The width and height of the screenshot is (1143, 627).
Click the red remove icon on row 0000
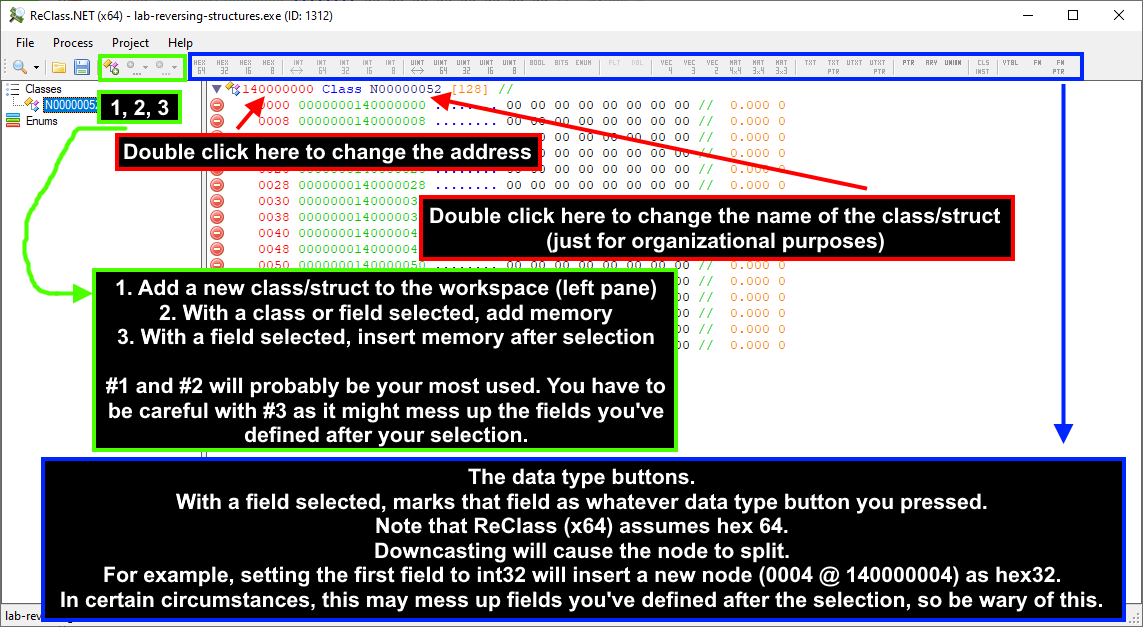(217, 105)
